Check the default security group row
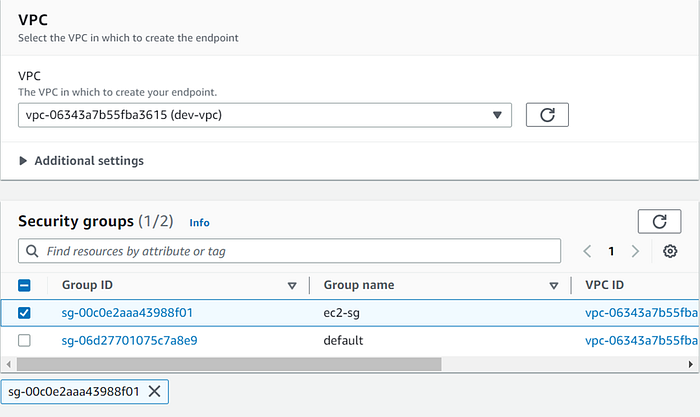The image size is (700, 417). 25,340
